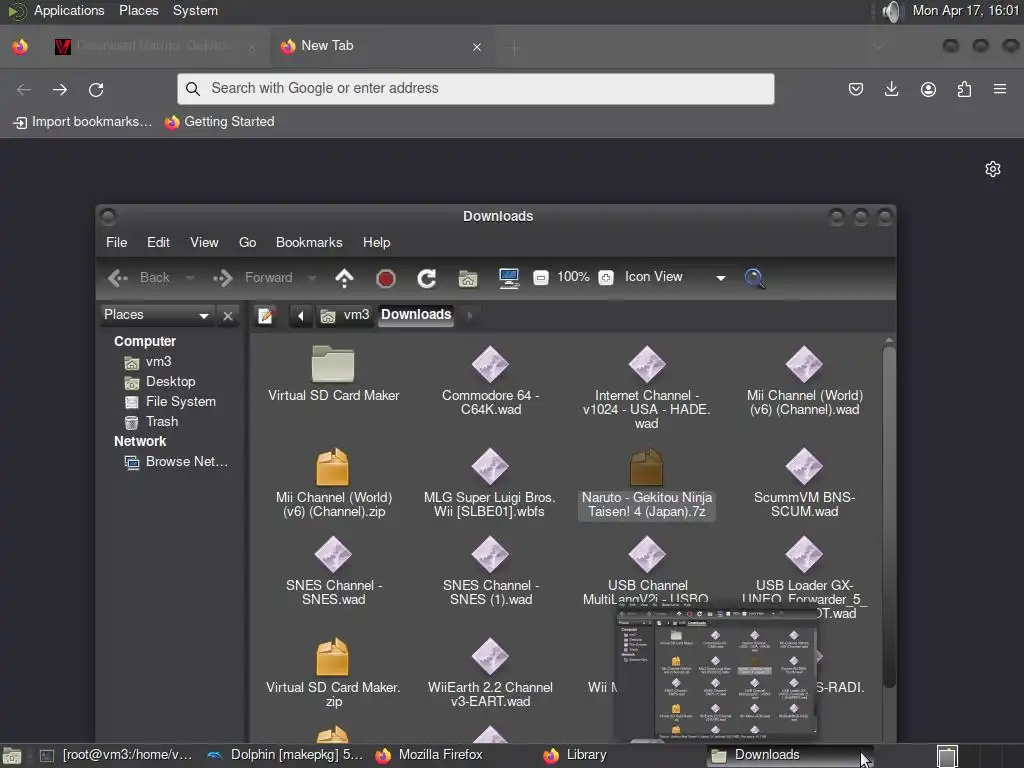
Task: Stop loading with the red stop icon
Action: tap(386, 279)
